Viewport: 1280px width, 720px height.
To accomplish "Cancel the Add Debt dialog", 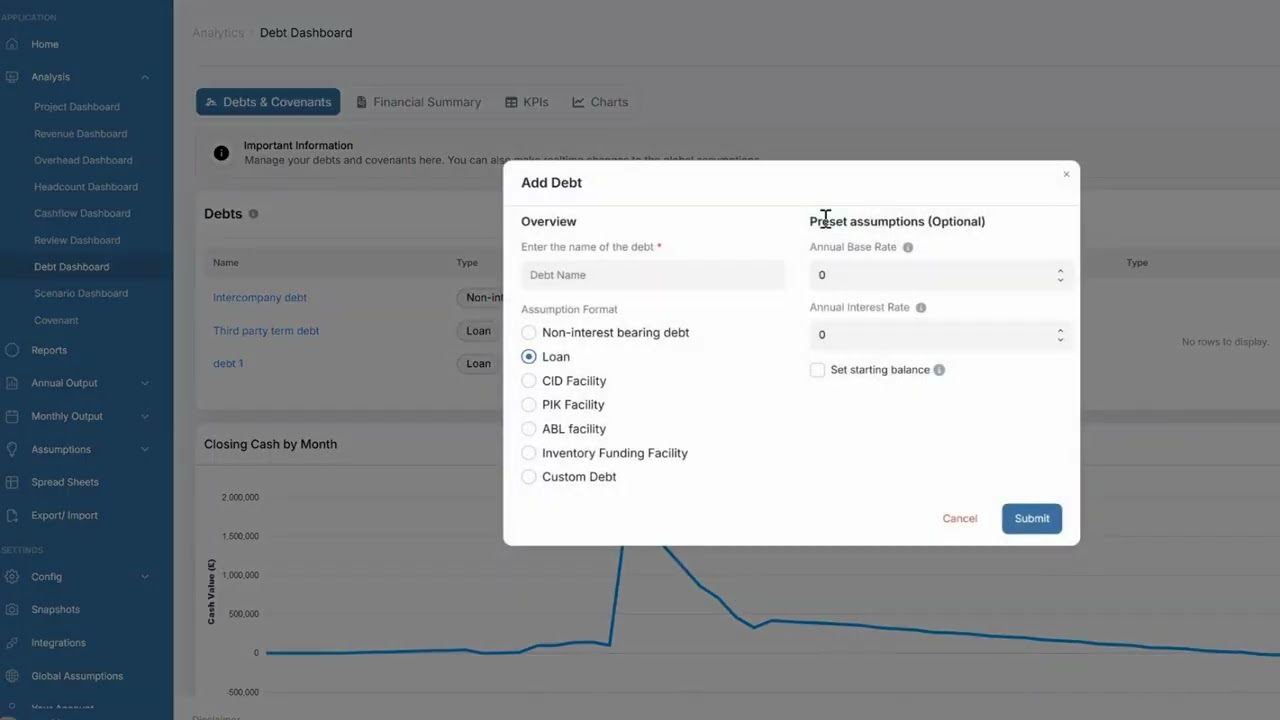I will click(x=960, y=519).
